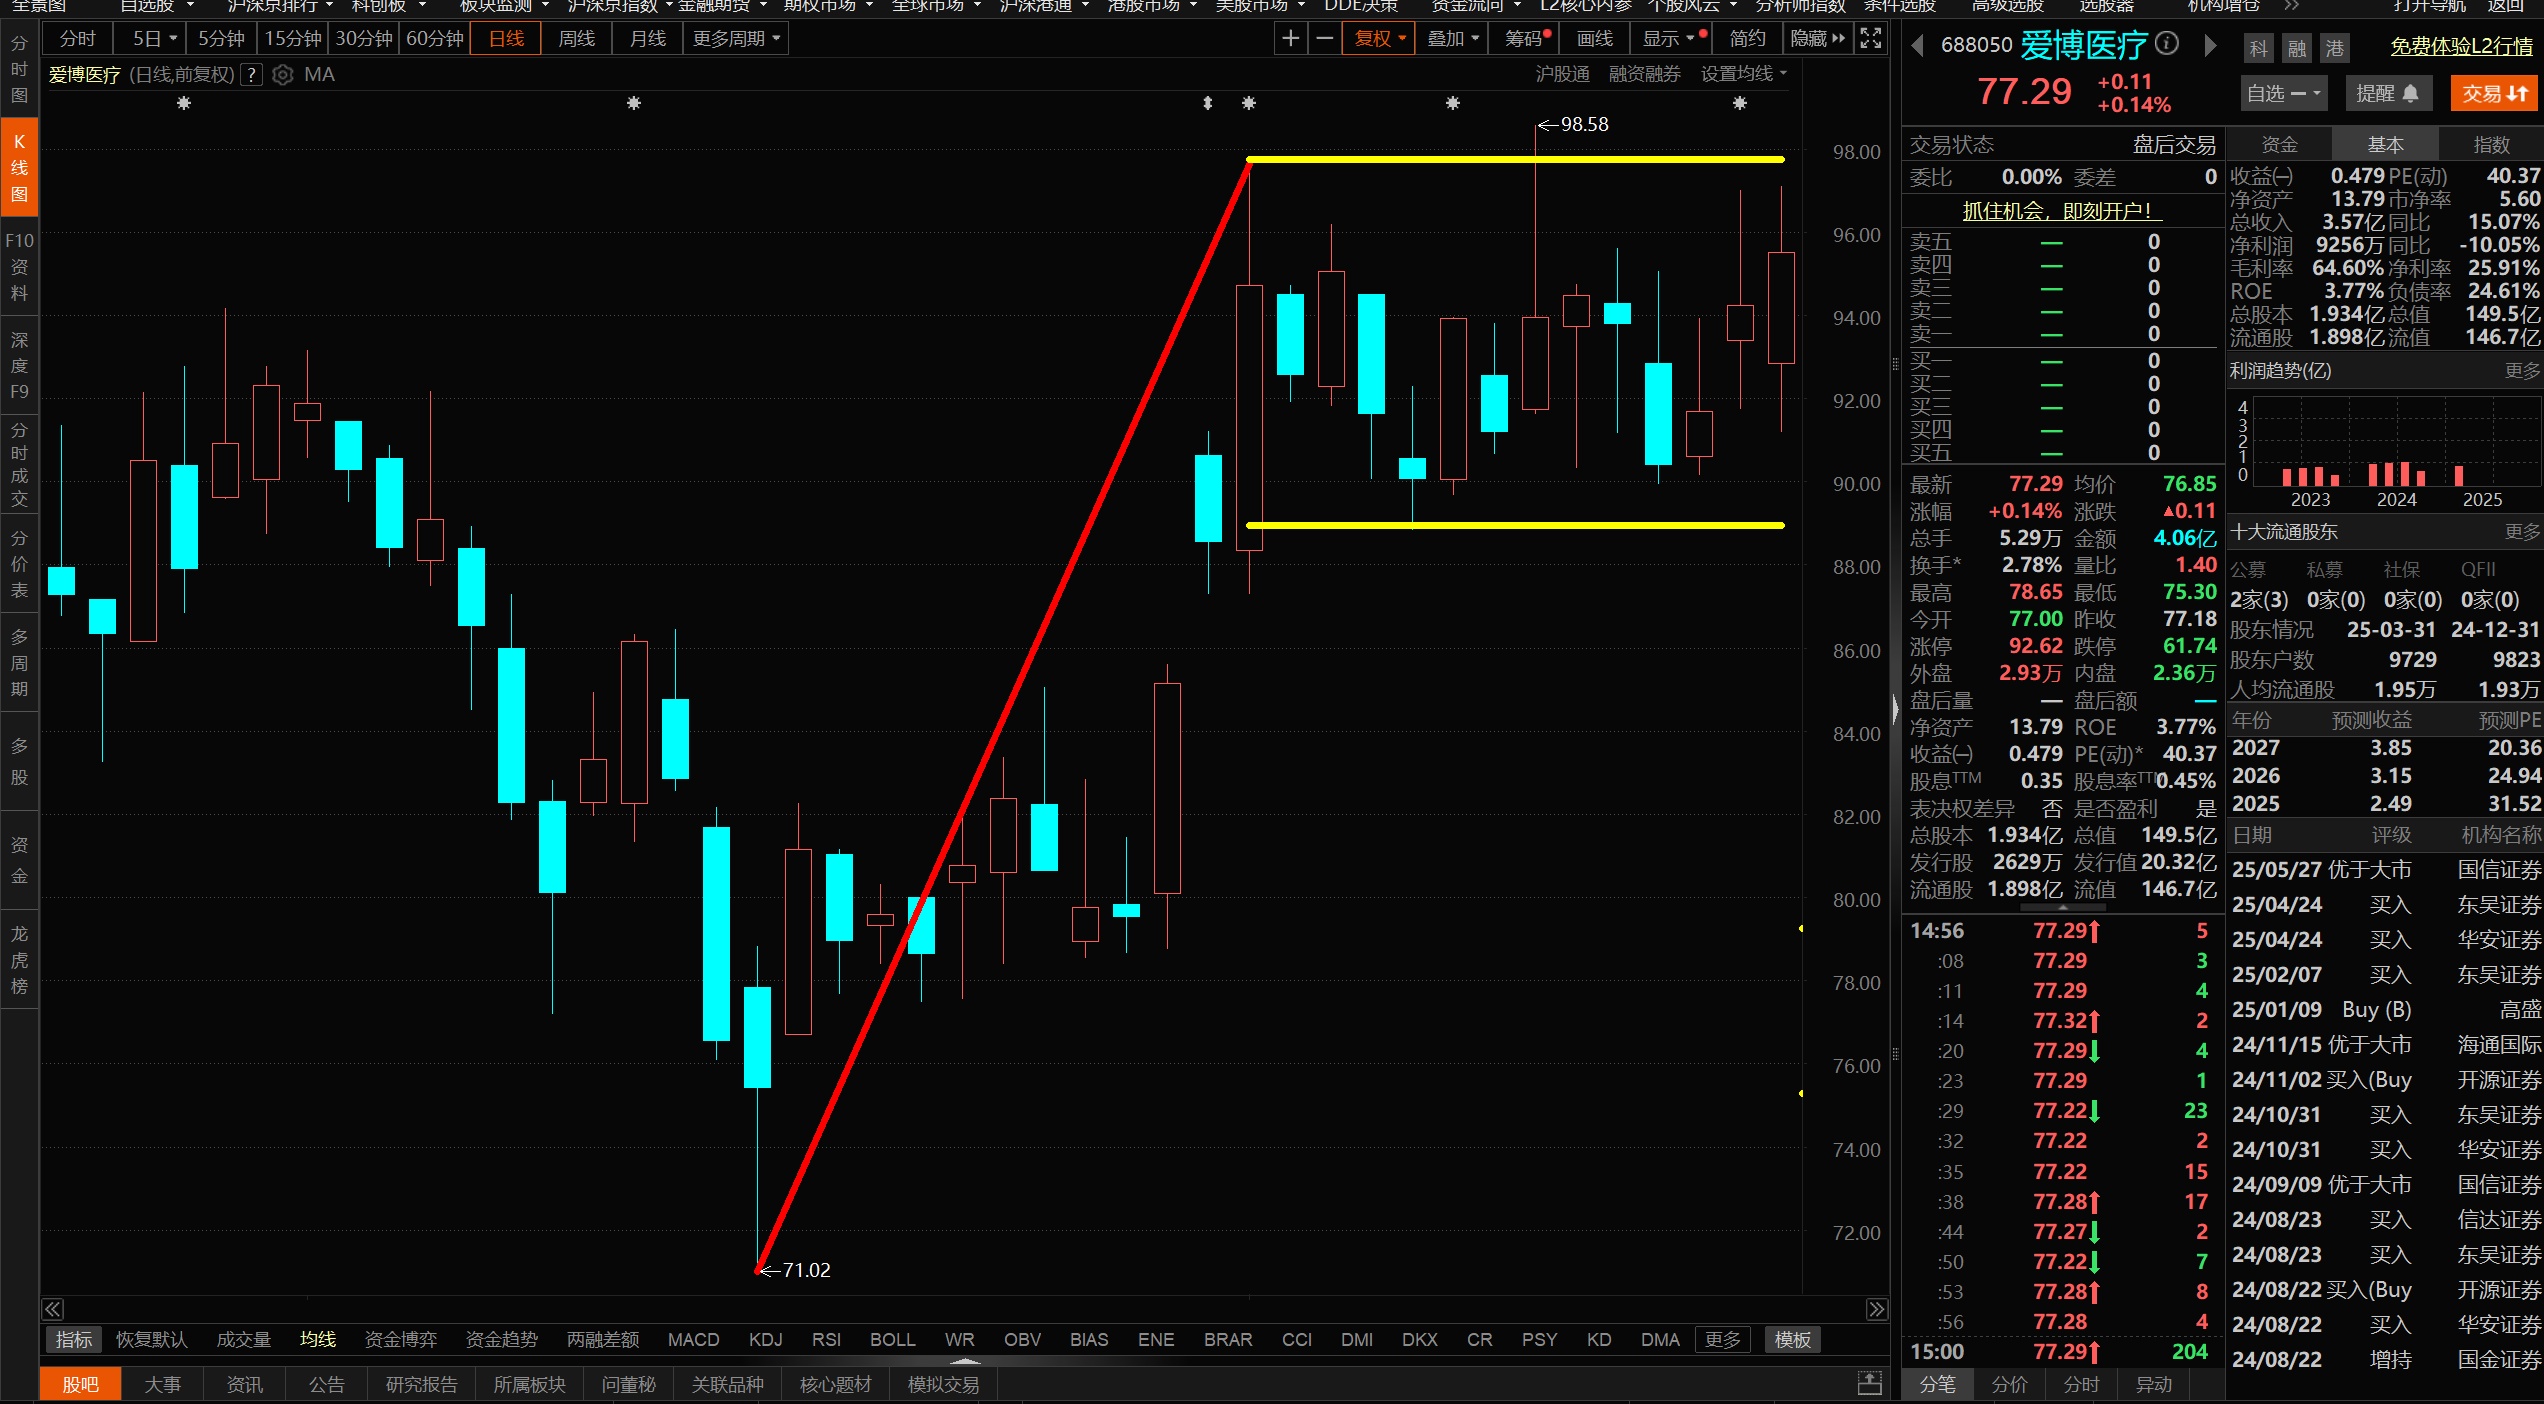Image resolution: width=2544 pixels, height=1404 pixels.
Task: Zoom out chart with minus icon
Action: pyautogui.click(x=1324, y=39)
